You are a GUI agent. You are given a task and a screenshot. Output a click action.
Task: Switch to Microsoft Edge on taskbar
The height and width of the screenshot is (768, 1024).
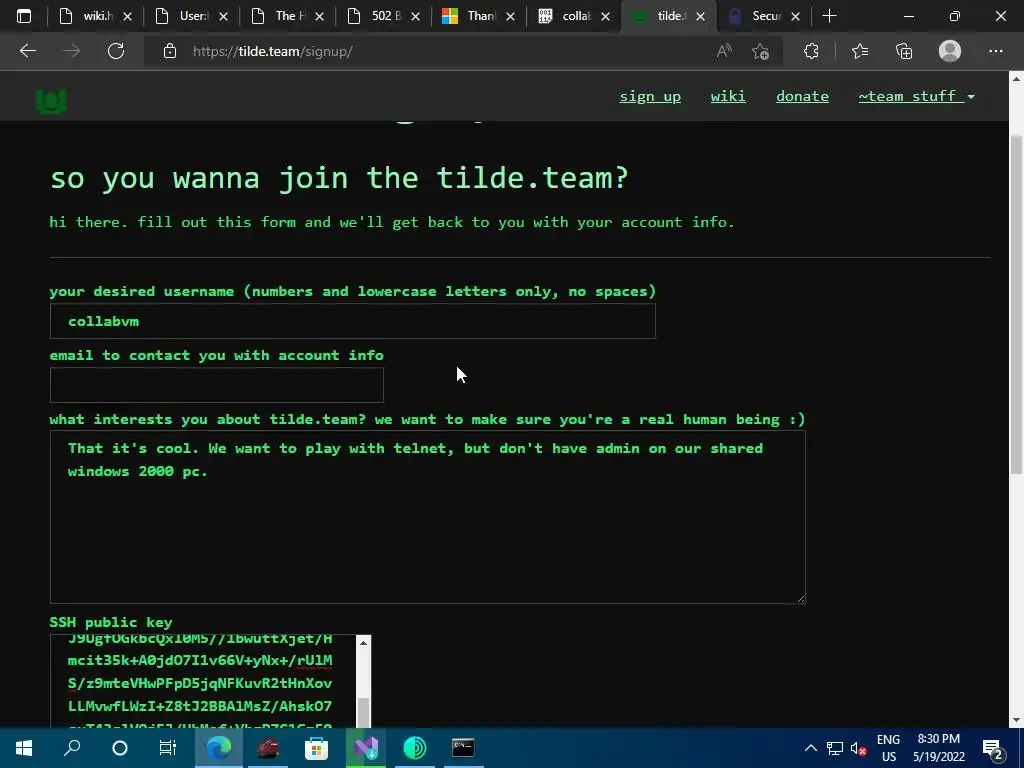coord(219,748)
